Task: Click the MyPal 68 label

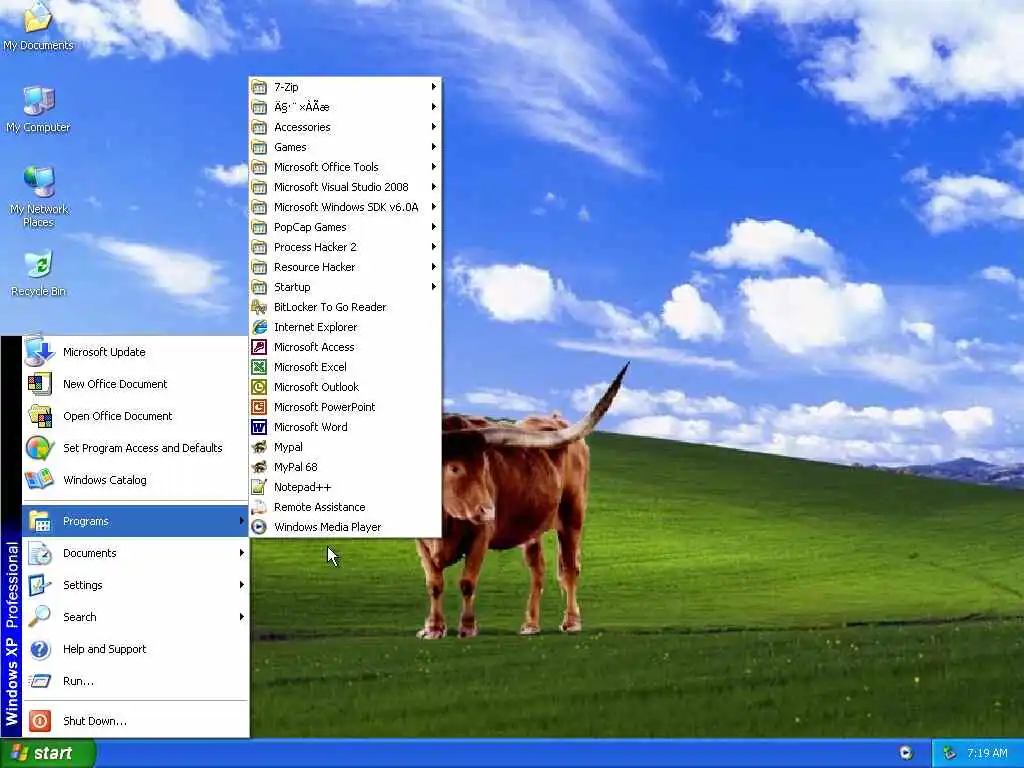Action: 295,468
